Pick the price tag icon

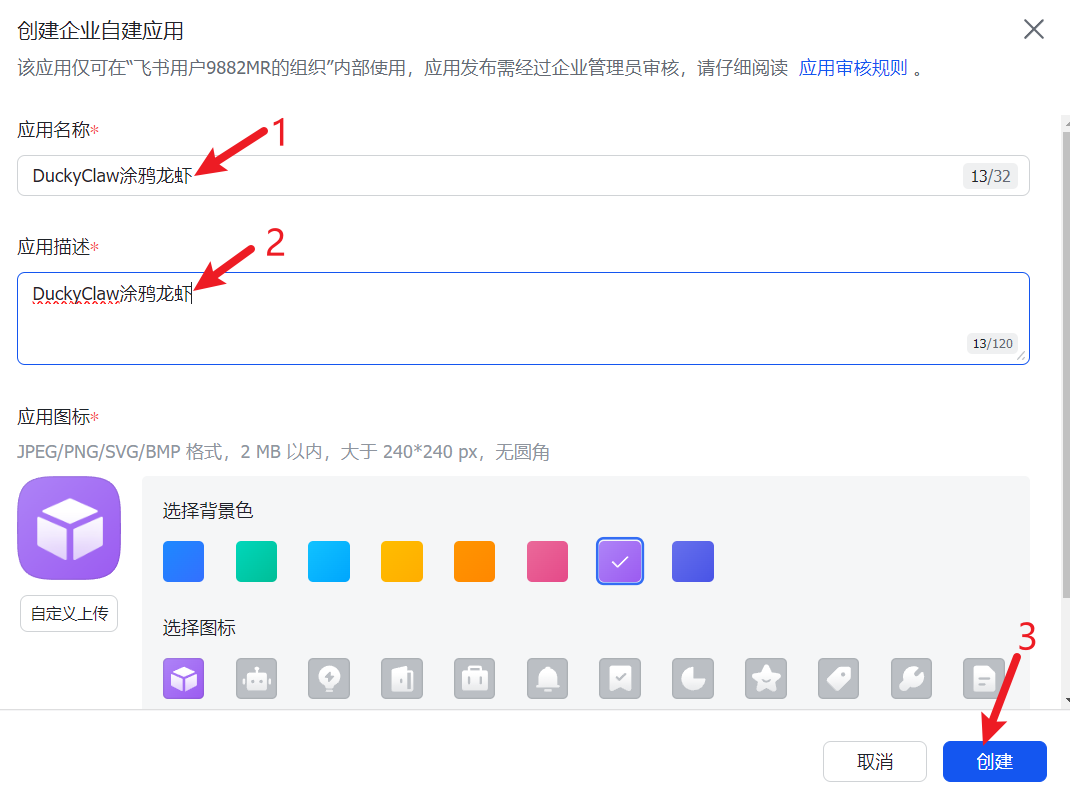[x=839, y=678]
